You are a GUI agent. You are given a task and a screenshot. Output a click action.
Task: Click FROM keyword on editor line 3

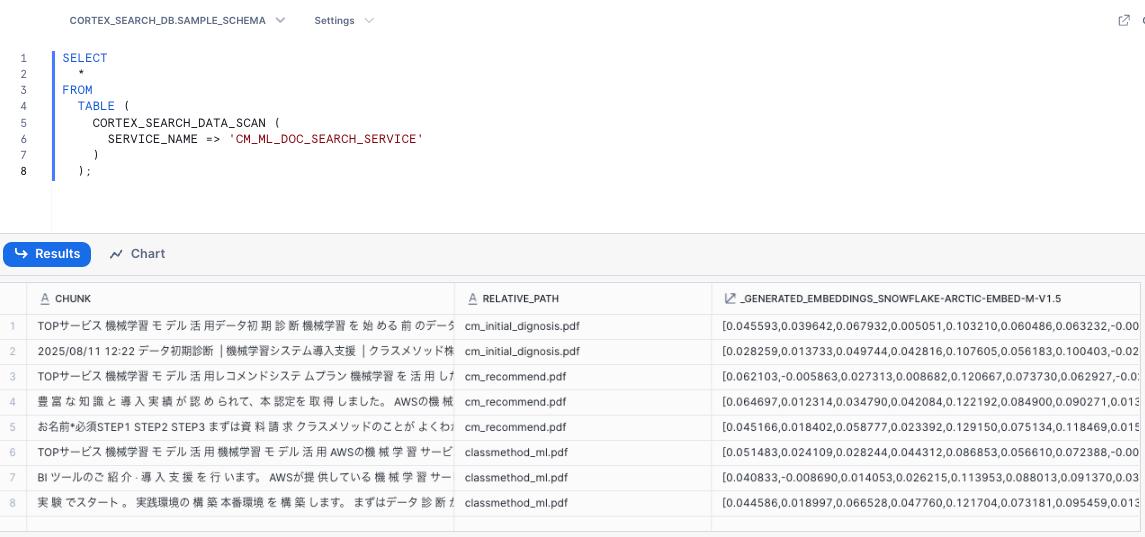tap(77, 90)
